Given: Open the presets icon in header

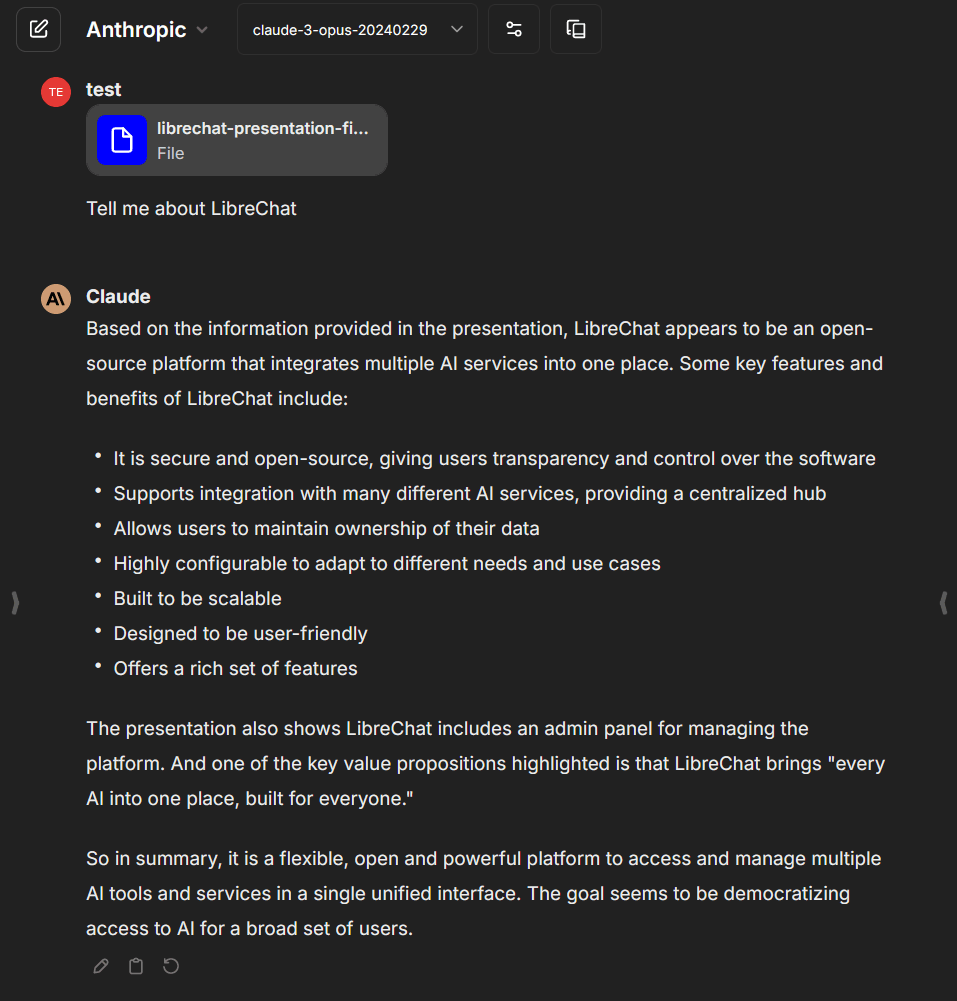Looking at the screenshot, I should click(x=576, y=29).
